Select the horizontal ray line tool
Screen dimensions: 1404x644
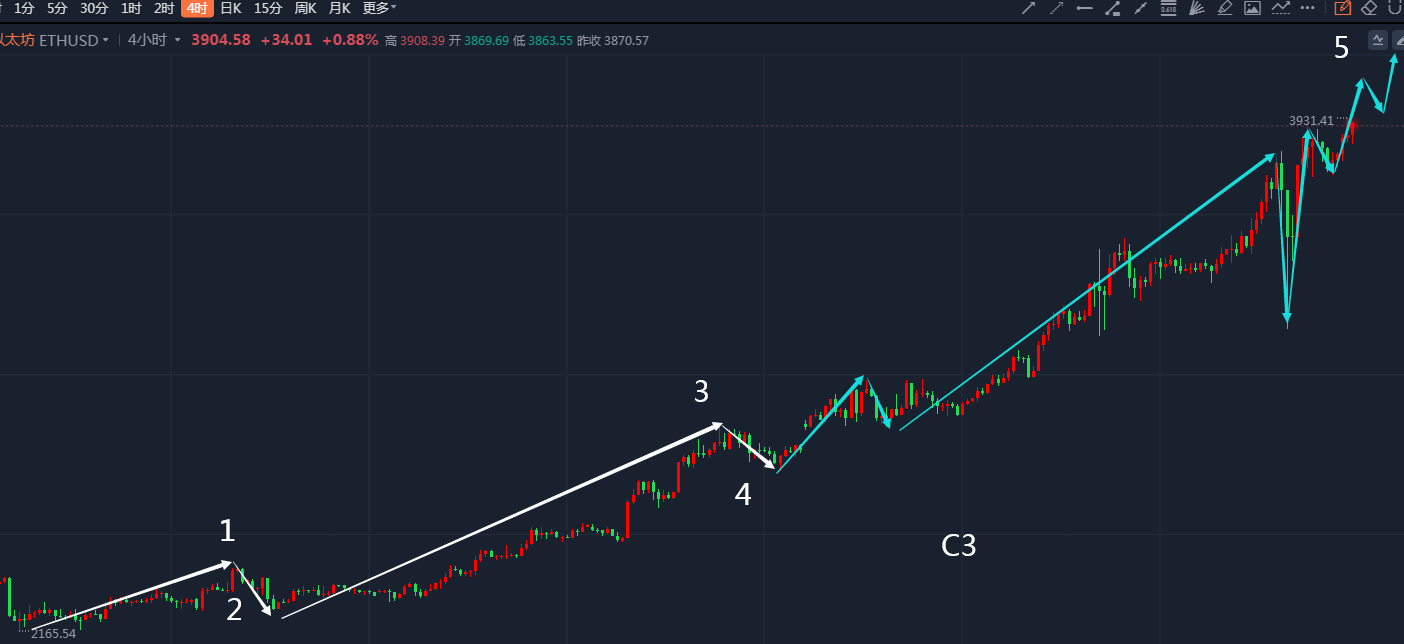tap(1084, 8)
